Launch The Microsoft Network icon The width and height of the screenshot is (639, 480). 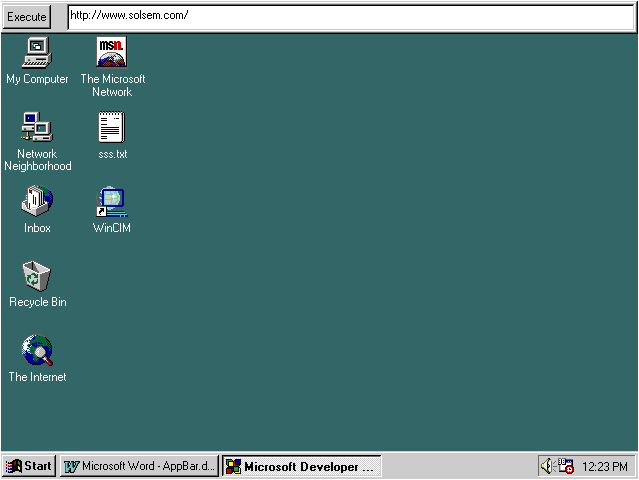[112, 52]
